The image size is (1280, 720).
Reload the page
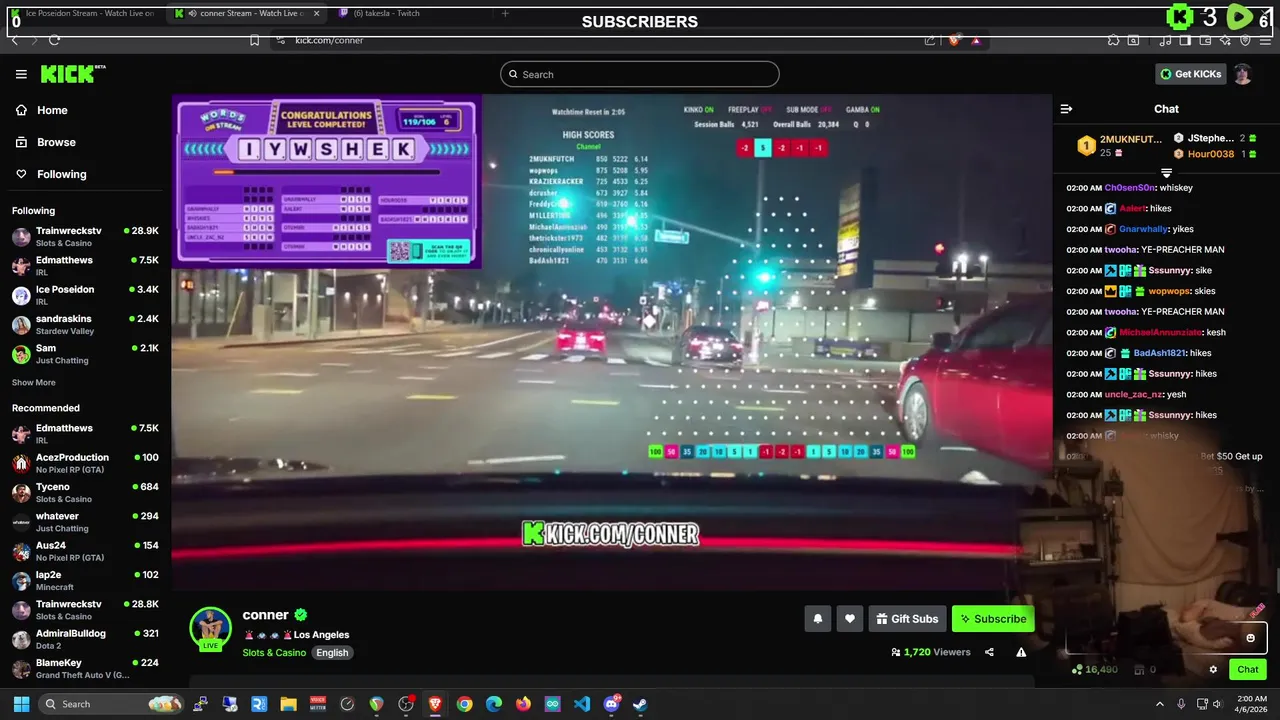click(x=54, y=40)
